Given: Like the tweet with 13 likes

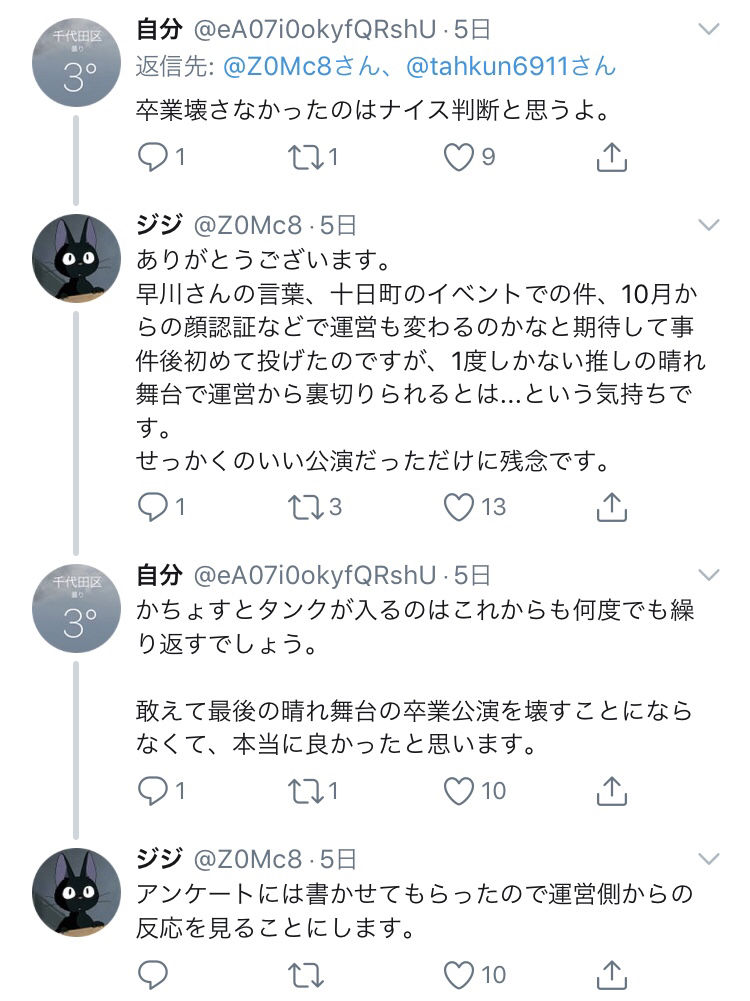Looking at the screenshot, I should point(458,508).
